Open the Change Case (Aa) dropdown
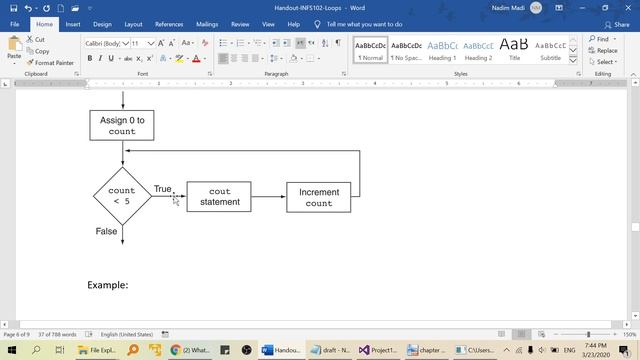 point(187,43)
